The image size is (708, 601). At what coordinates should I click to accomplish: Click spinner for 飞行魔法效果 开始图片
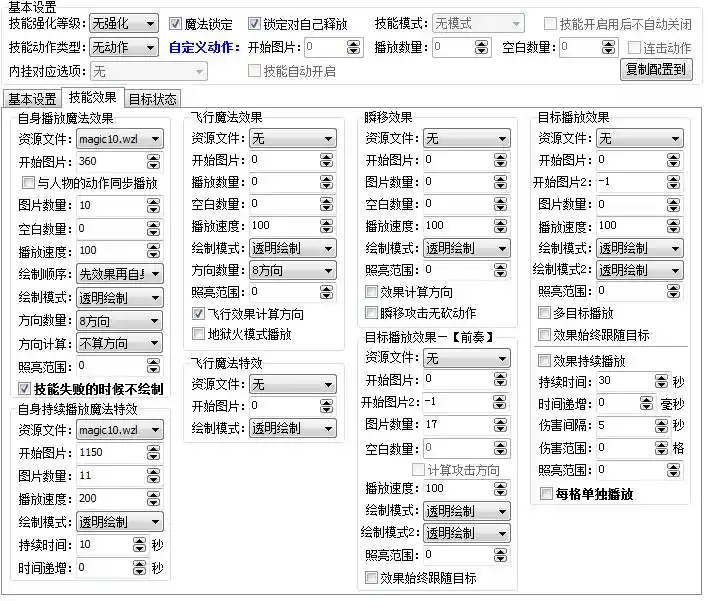tap(326, 160)
